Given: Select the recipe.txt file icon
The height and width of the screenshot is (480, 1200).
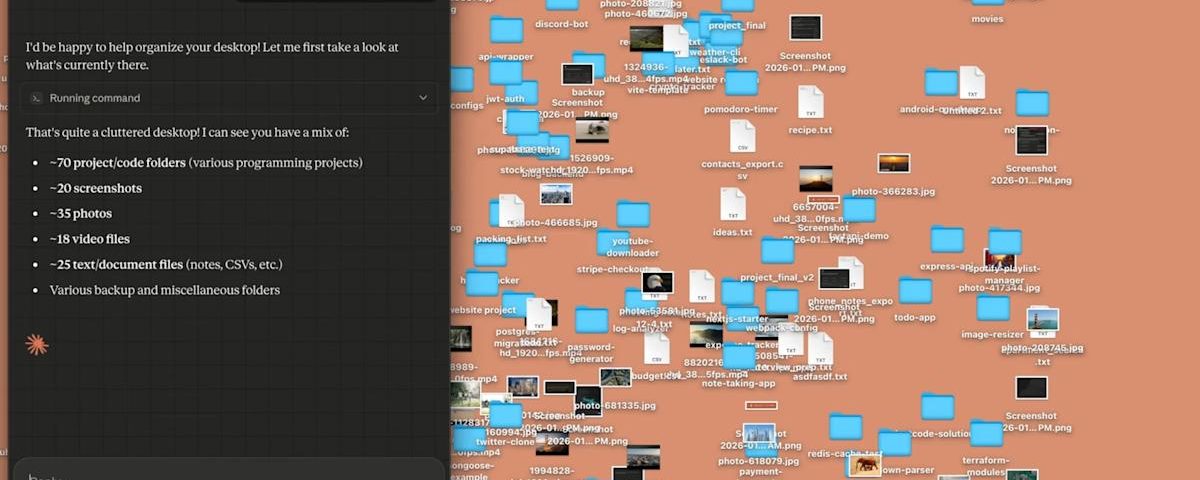Looking at the screenshot, I should pos(810,102).
